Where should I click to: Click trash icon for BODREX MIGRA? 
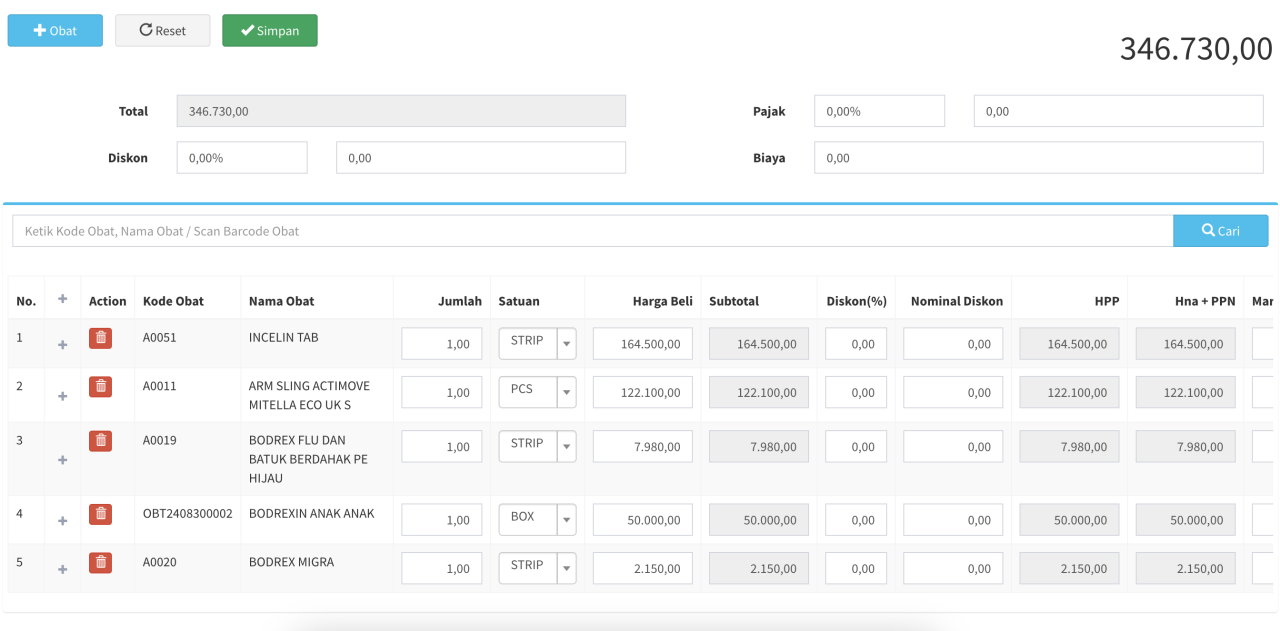point(100,563)
